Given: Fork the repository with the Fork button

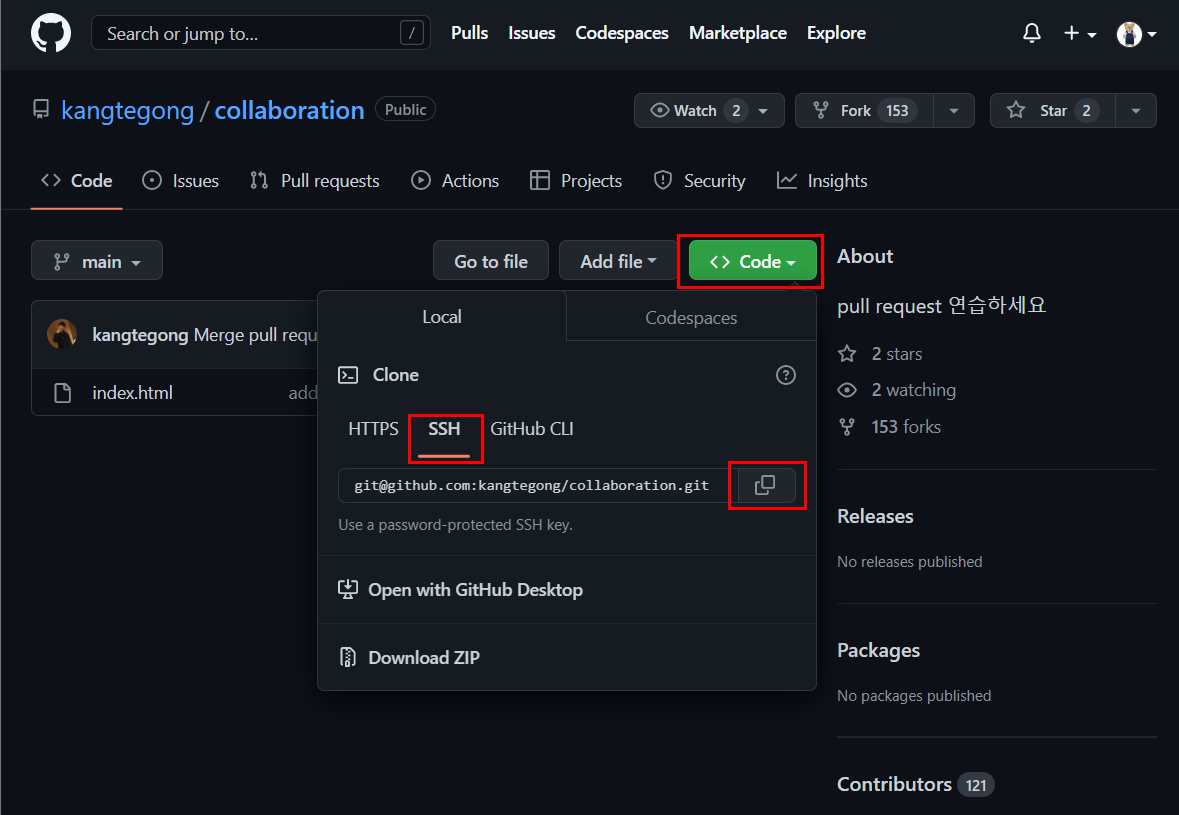Looking at the screenshot, I should point(865,111).
